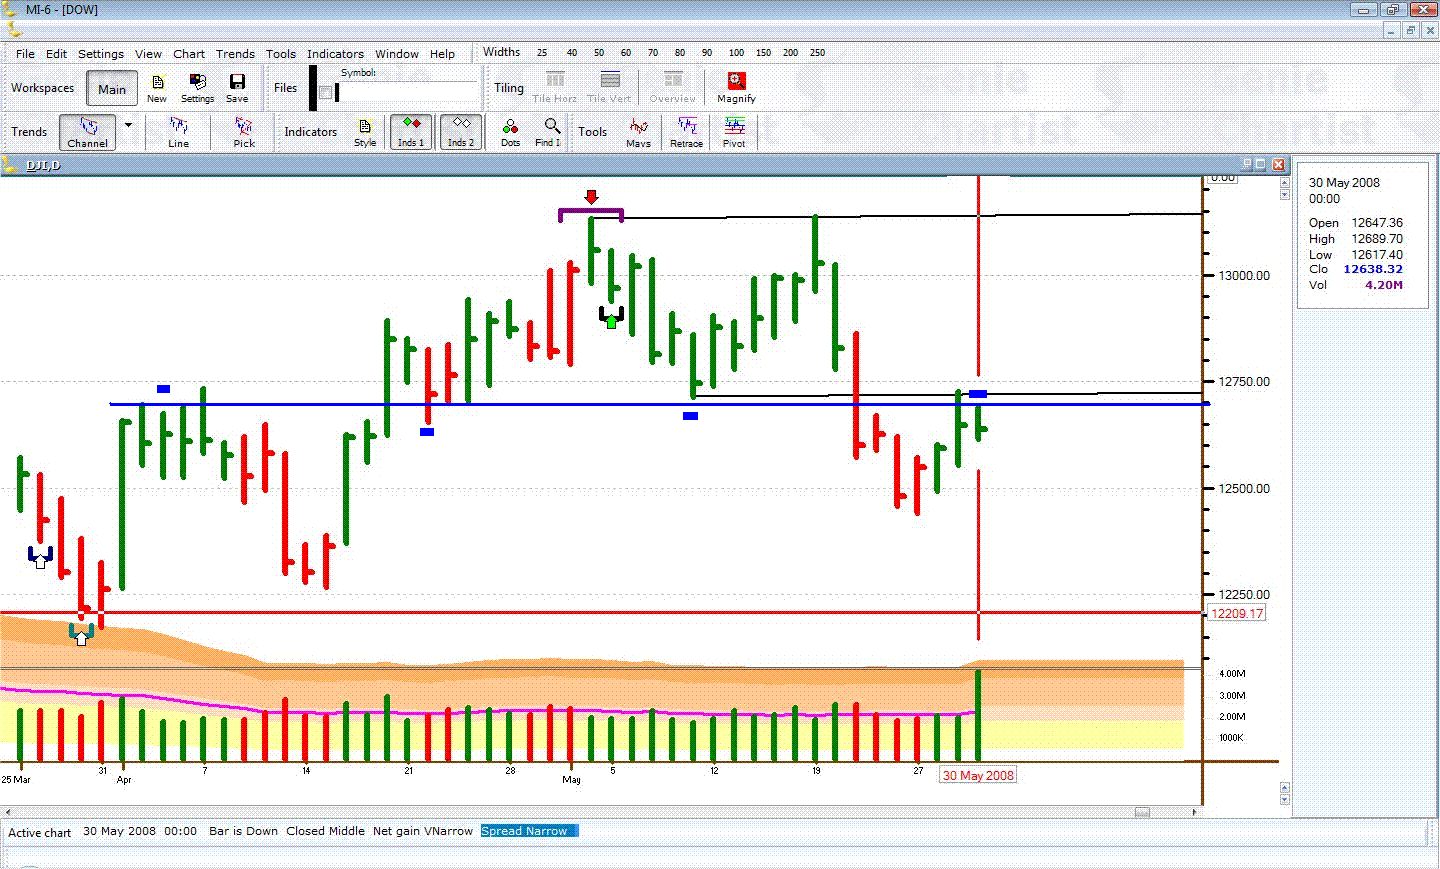
Task: Click the white up-arrow marker near 25 Mar
Action: [40, 562]
